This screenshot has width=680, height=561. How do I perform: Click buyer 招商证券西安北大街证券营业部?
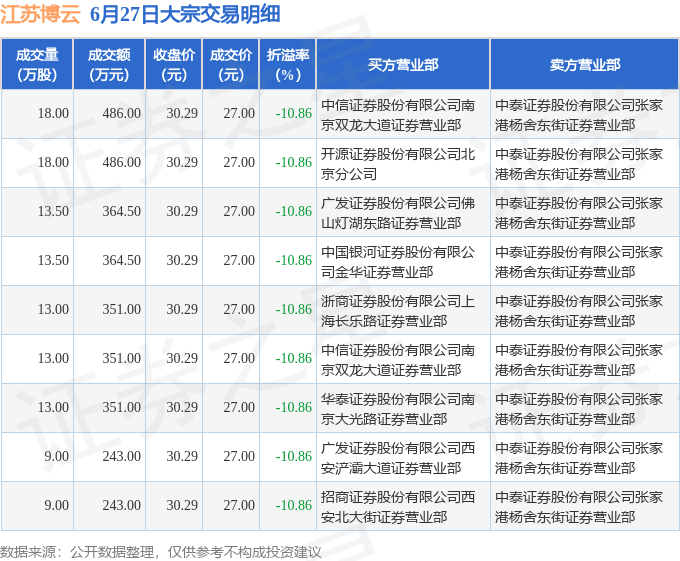398,506
